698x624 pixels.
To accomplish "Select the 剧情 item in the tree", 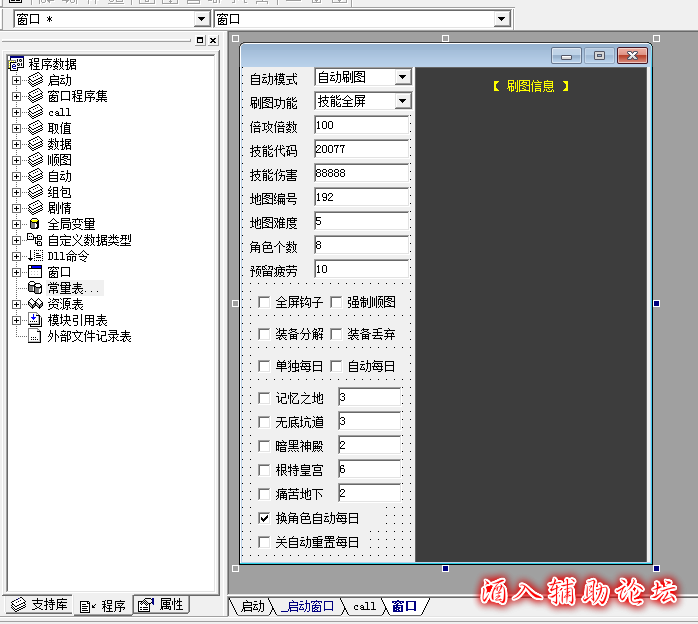I will pos(59,208).
